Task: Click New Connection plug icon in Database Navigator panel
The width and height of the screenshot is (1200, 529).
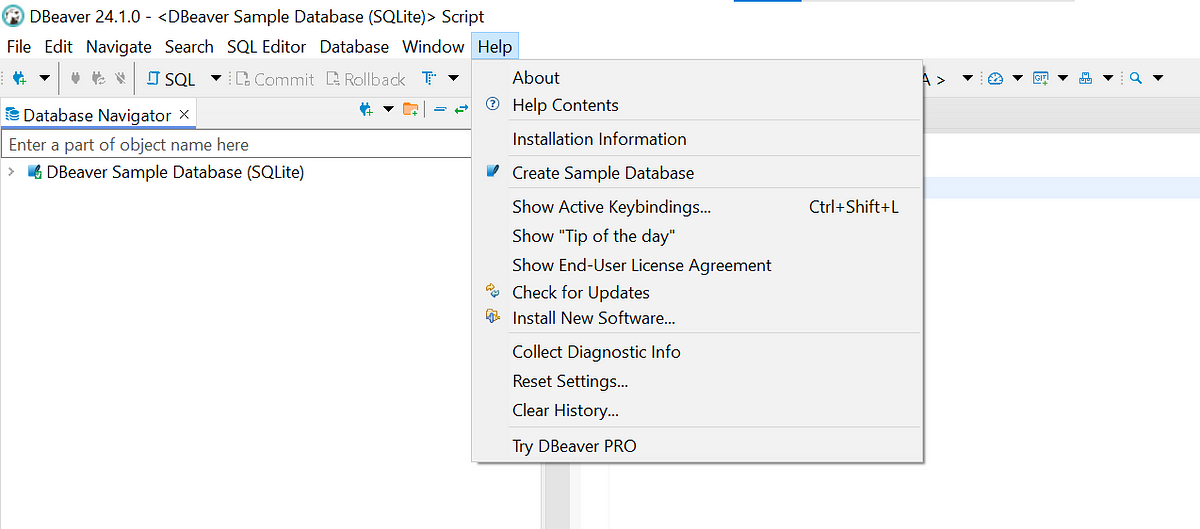Action: (366, 109)
